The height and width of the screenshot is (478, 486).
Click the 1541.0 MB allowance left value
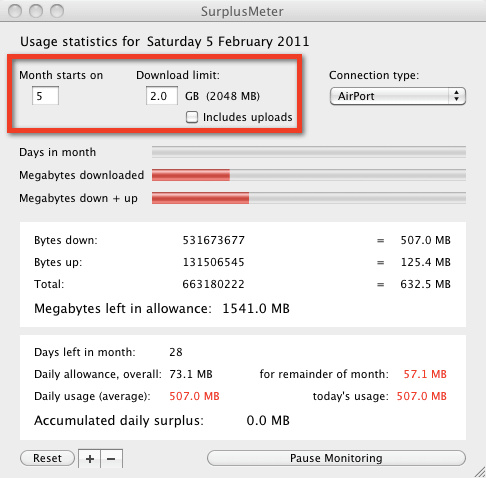256,308
